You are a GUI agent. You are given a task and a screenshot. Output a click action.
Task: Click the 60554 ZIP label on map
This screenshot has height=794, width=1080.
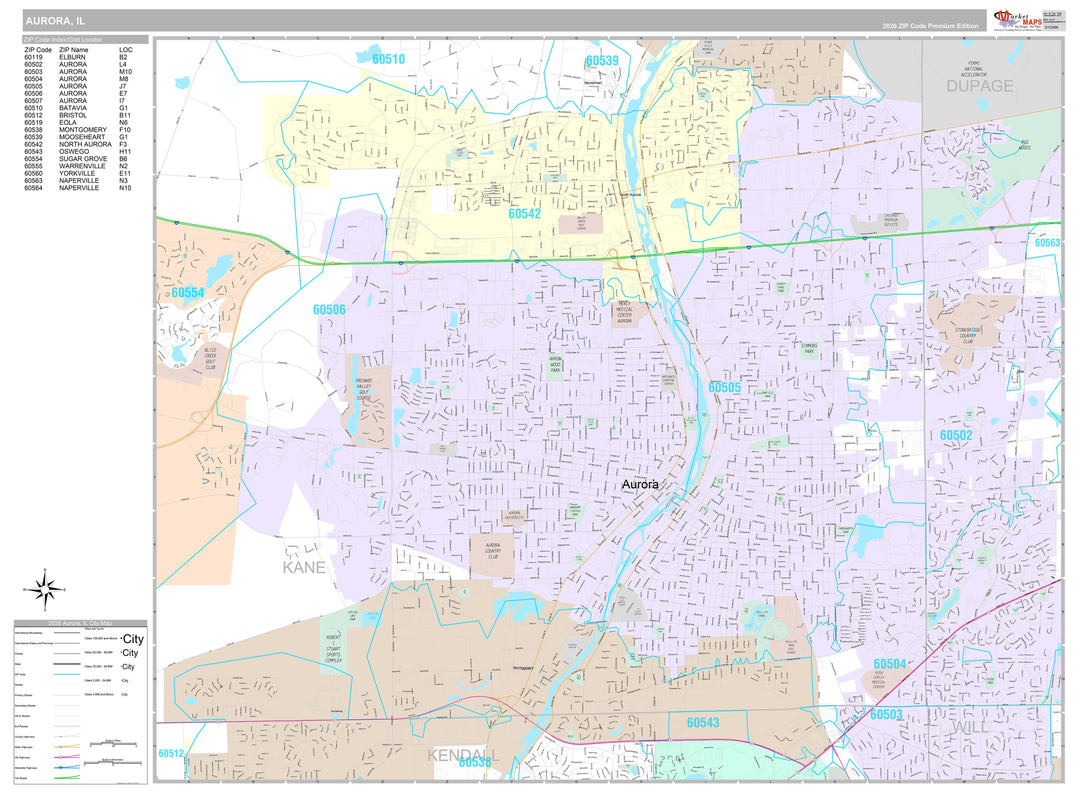tap(188, 293)
